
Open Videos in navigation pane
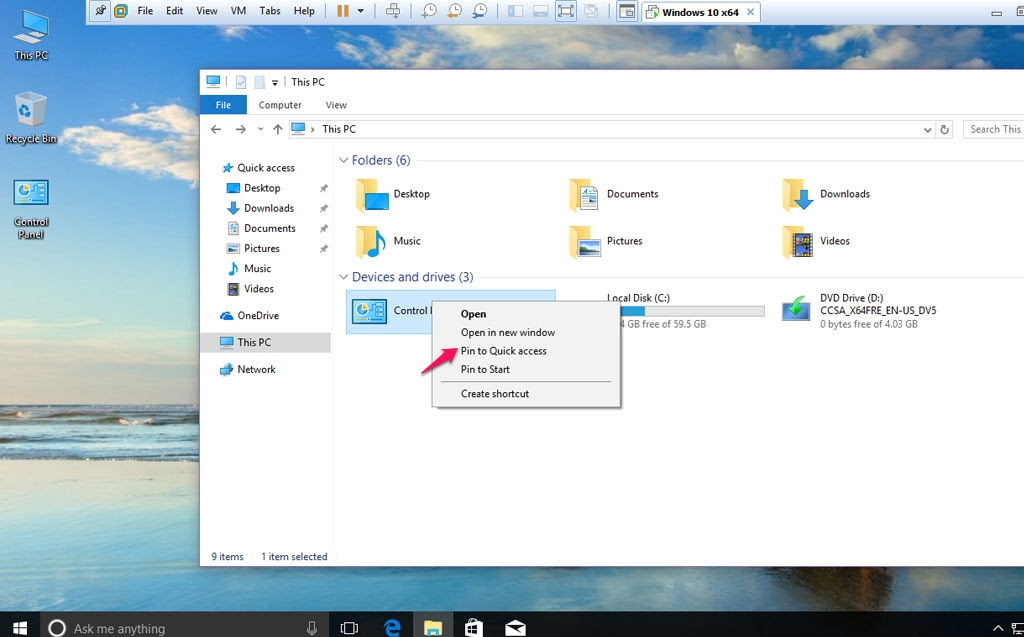click(259, 289)
